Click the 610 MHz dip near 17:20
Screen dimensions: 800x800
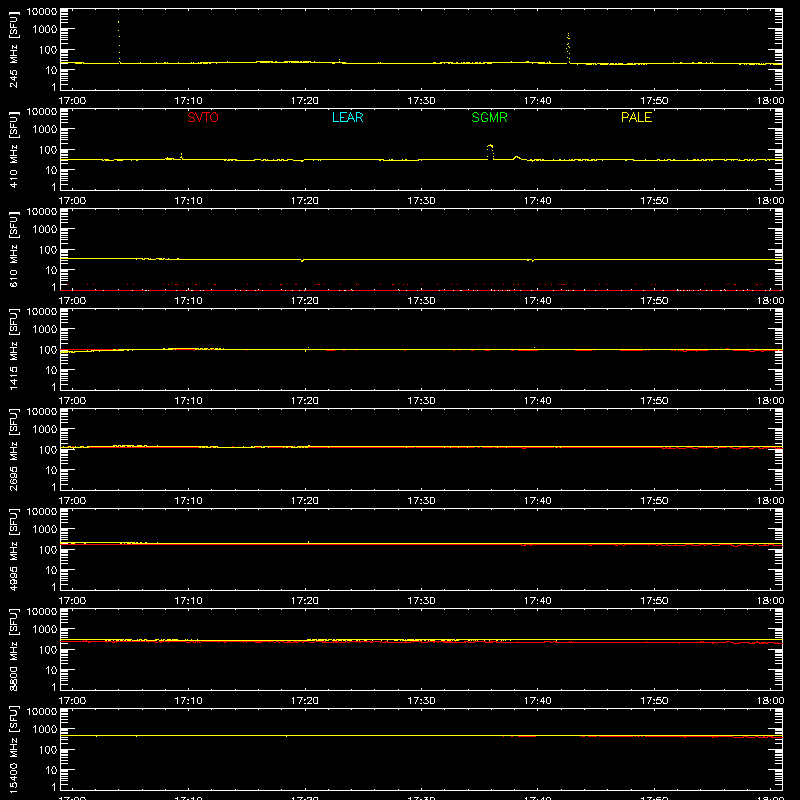[x=303, y=260]
